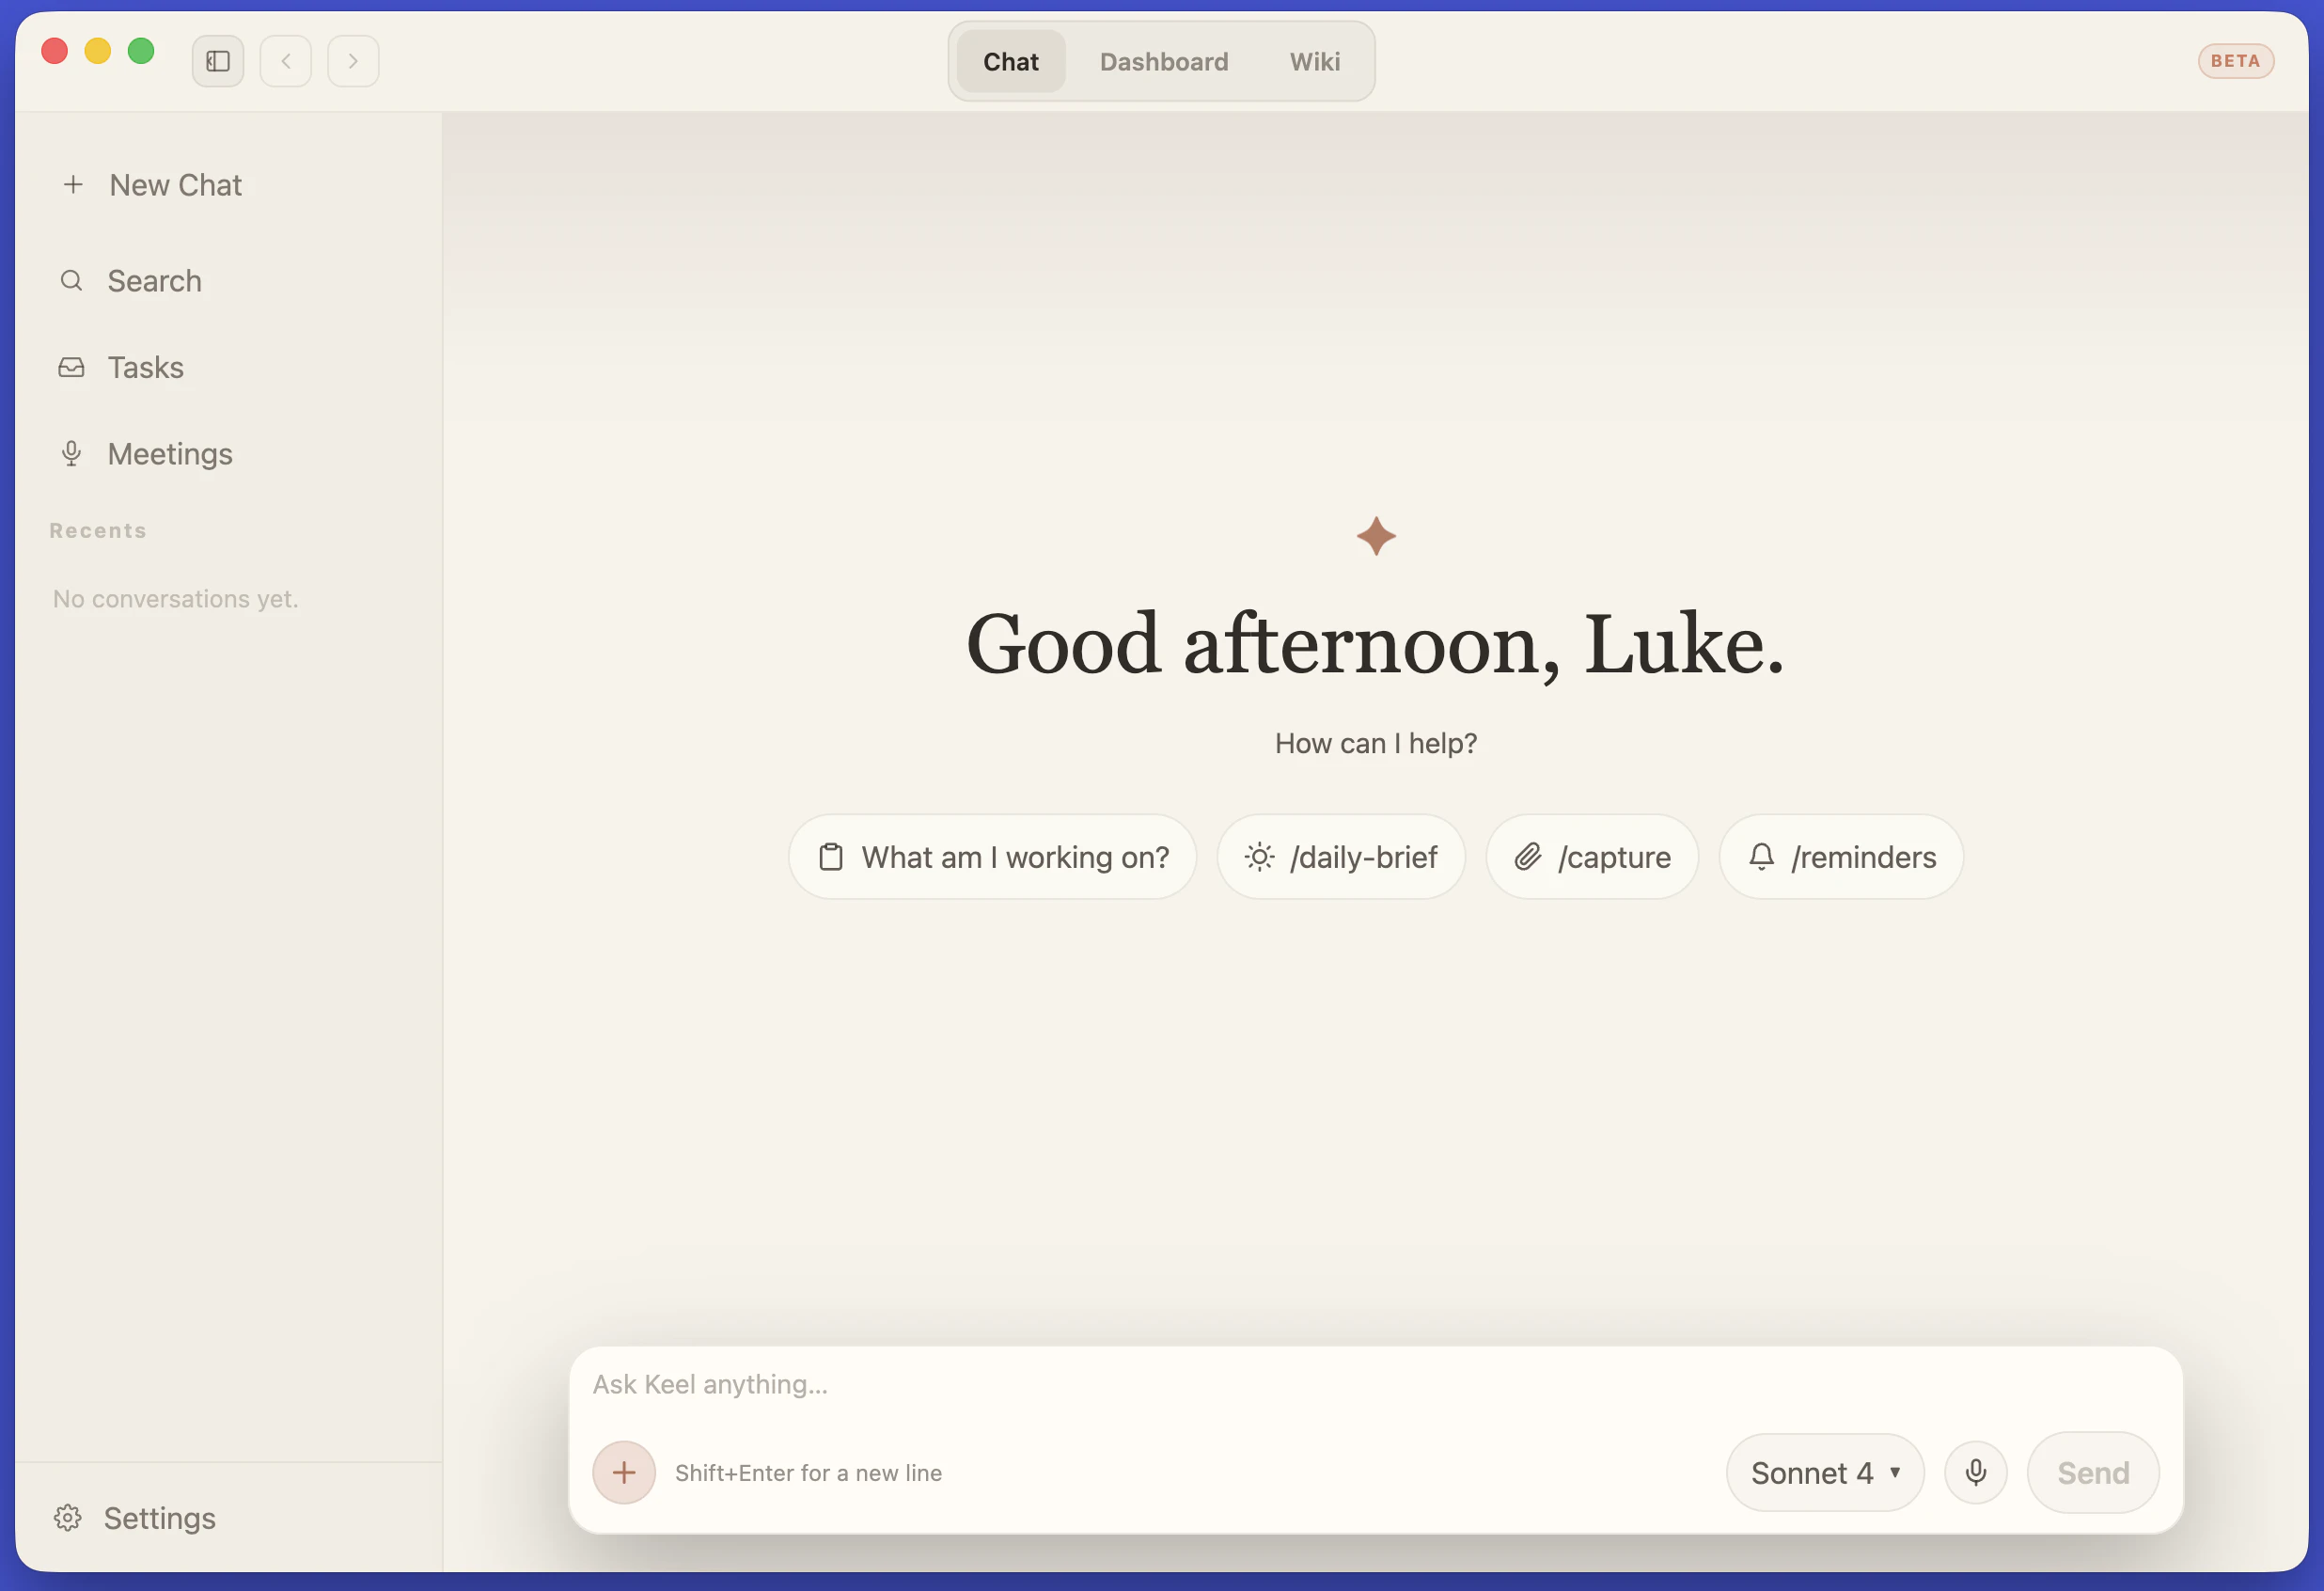Screen dimensions: 2324x1591
Task: Click 'No conversations yet.' text
Action: pyautogui.click(x=176, y=599)
